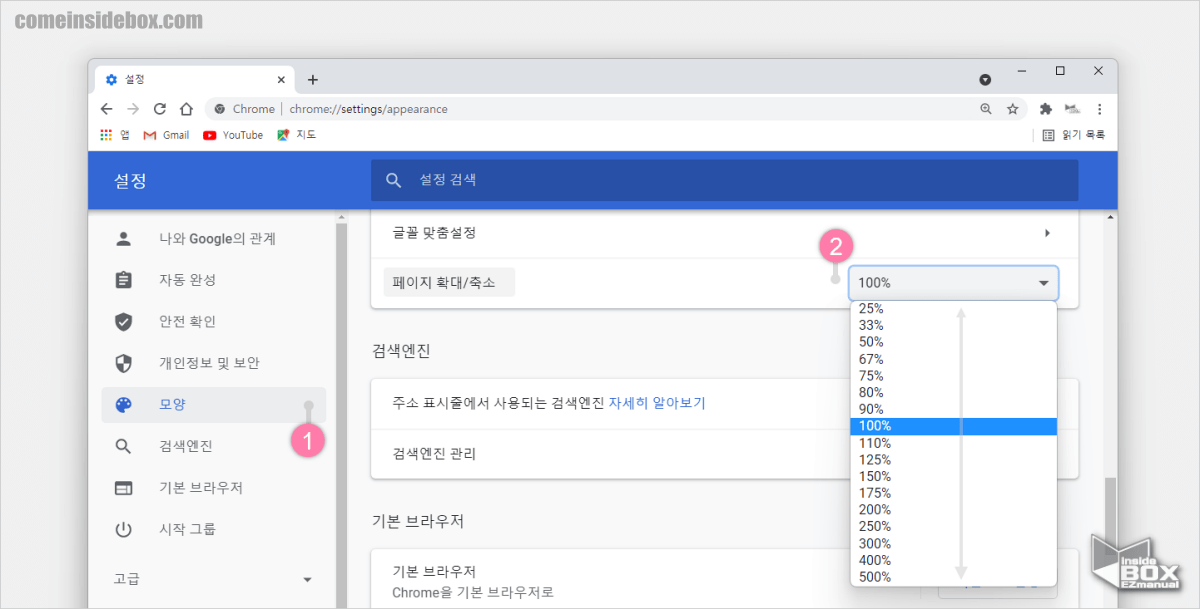Open the tab search dropdown circle icon

pos(985,79)
